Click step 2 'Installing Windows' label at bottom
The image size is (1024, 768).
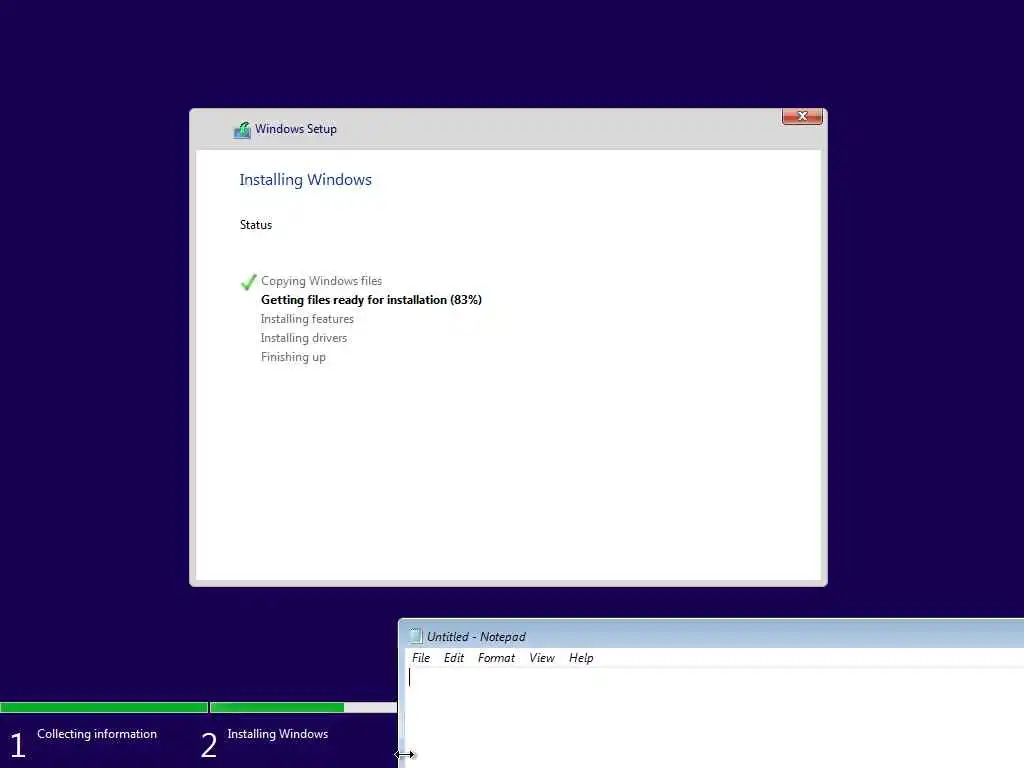278,734
